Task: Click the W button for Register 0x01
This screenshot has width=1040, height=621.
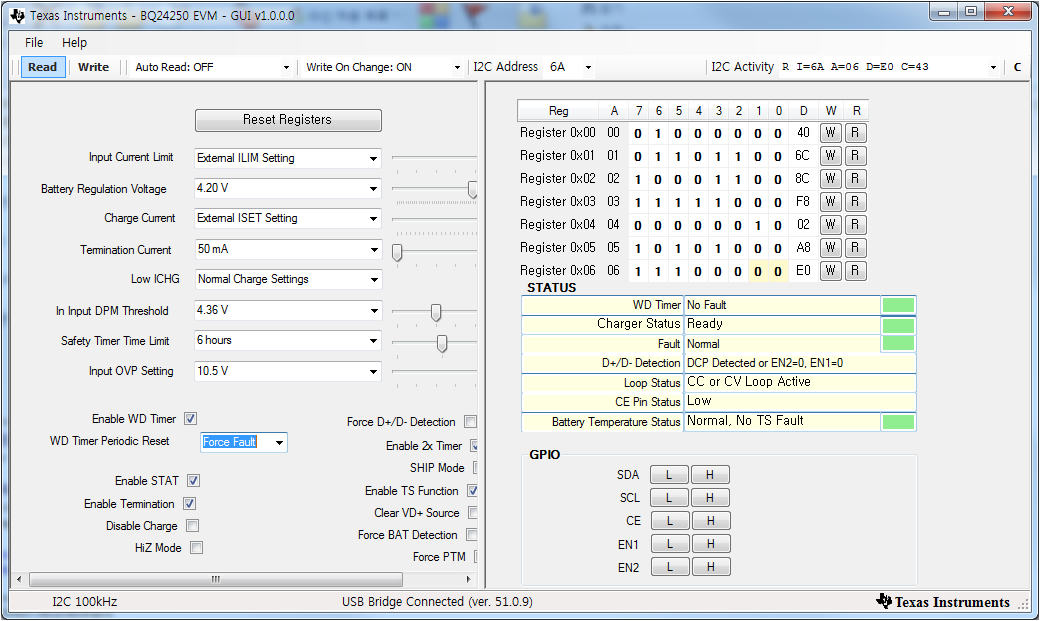Action: click(x=830, y=156)
